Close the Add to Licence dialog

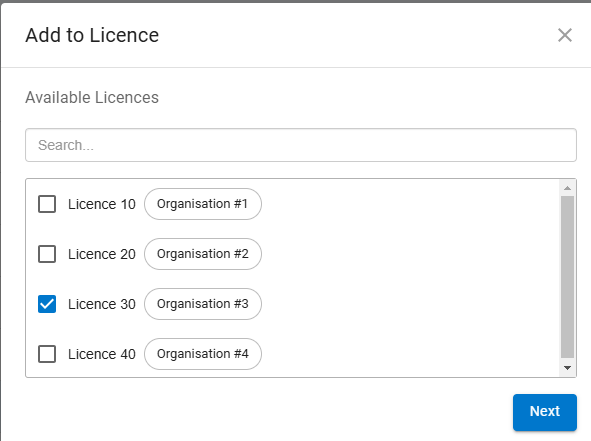[565, 35]
